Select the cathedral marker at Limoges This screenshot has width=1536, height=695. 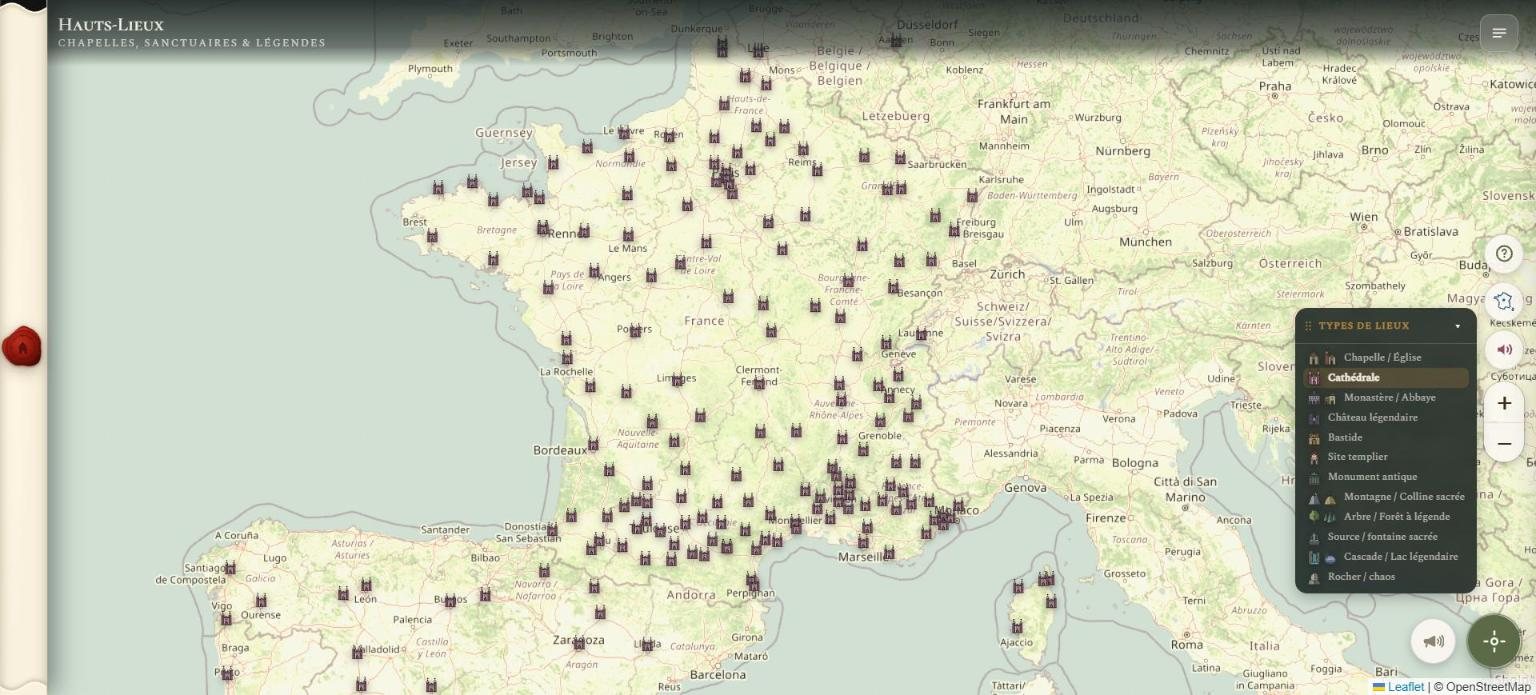click(677, 379)
